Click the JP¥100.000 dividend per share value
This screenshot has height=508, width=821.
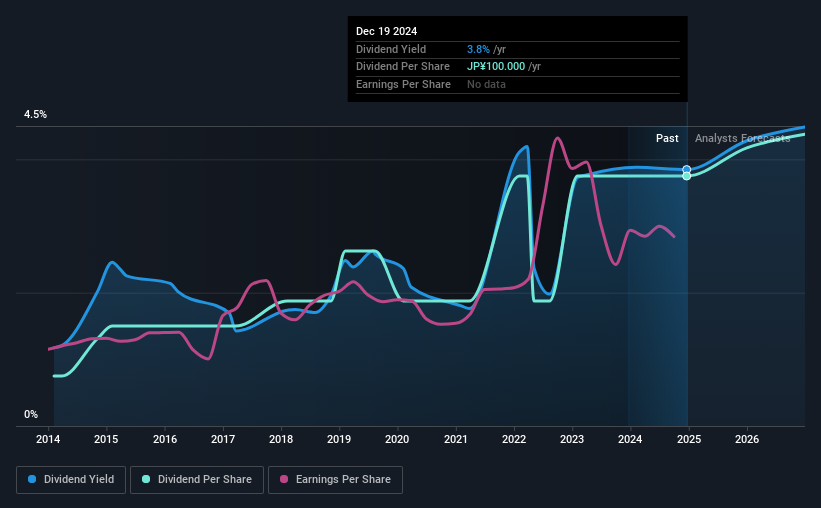pos(496,67)
